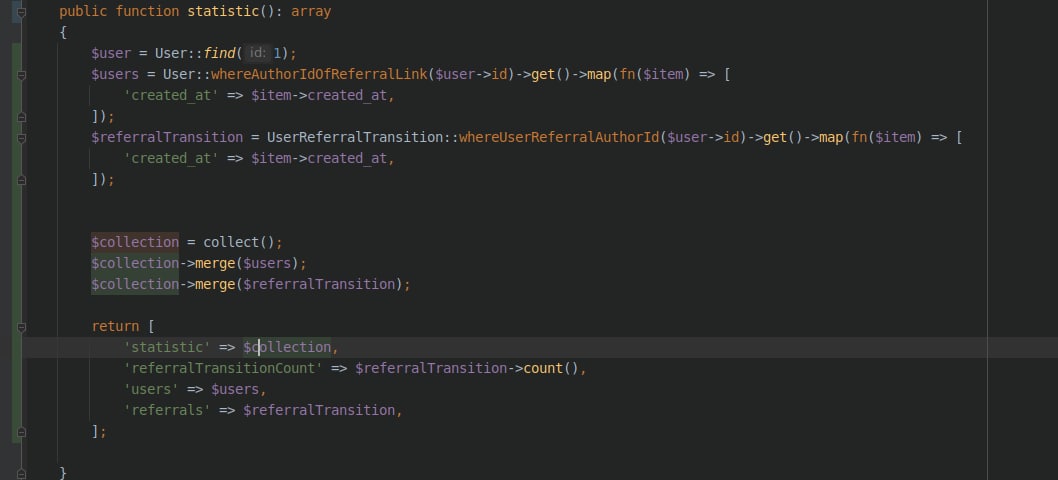Click the 'count' method call
The height and width of the screenshot is (480, 1058).
coord(543,368)
